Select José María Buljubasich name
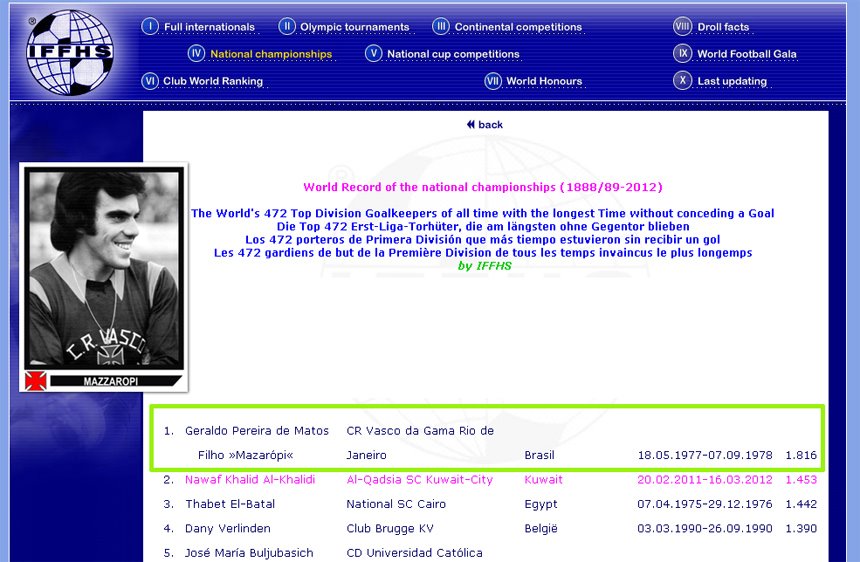 pos(249,553)
